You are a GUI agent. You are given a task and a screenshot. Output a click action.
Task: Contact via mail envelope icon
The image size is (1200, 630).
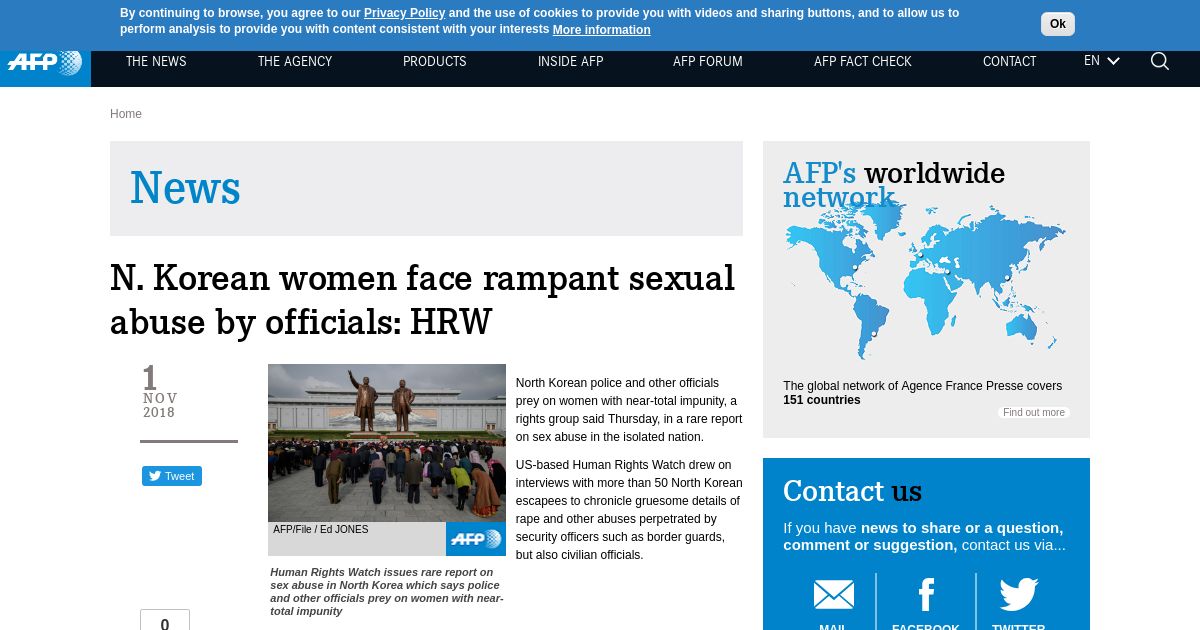[833, 595]
